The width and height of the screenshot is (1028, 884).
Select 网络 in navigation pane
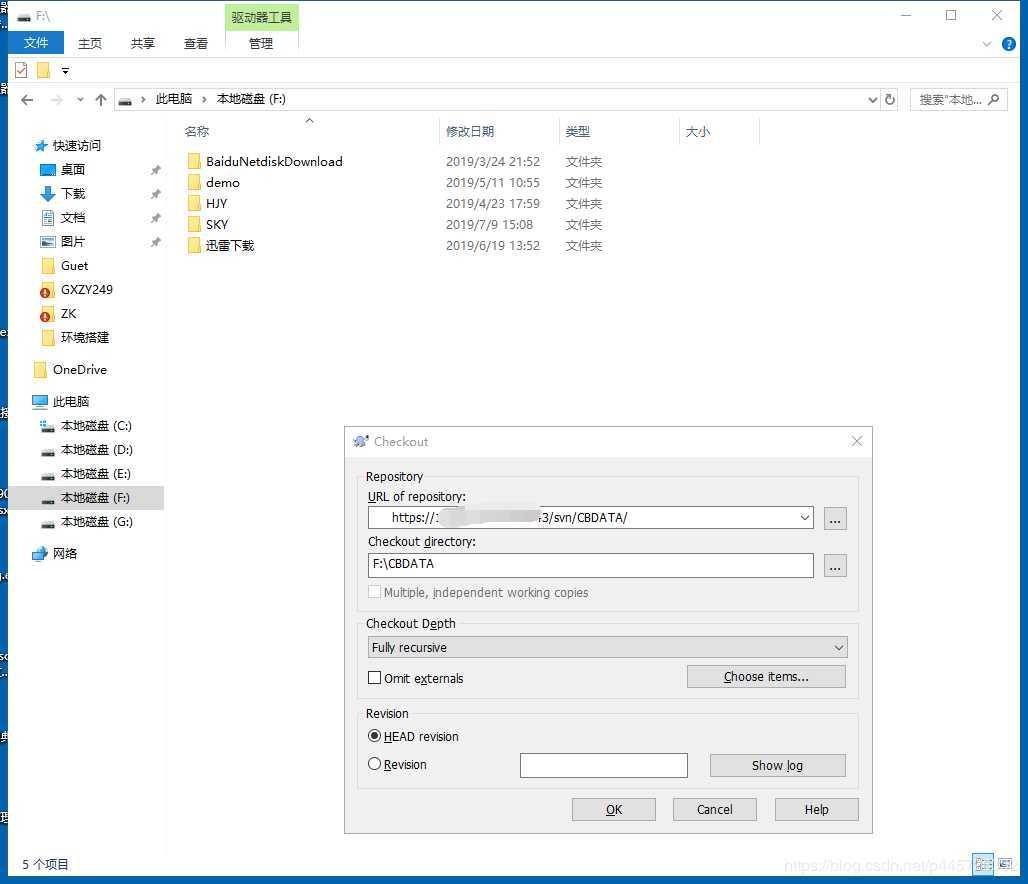[x=65, y=553]
